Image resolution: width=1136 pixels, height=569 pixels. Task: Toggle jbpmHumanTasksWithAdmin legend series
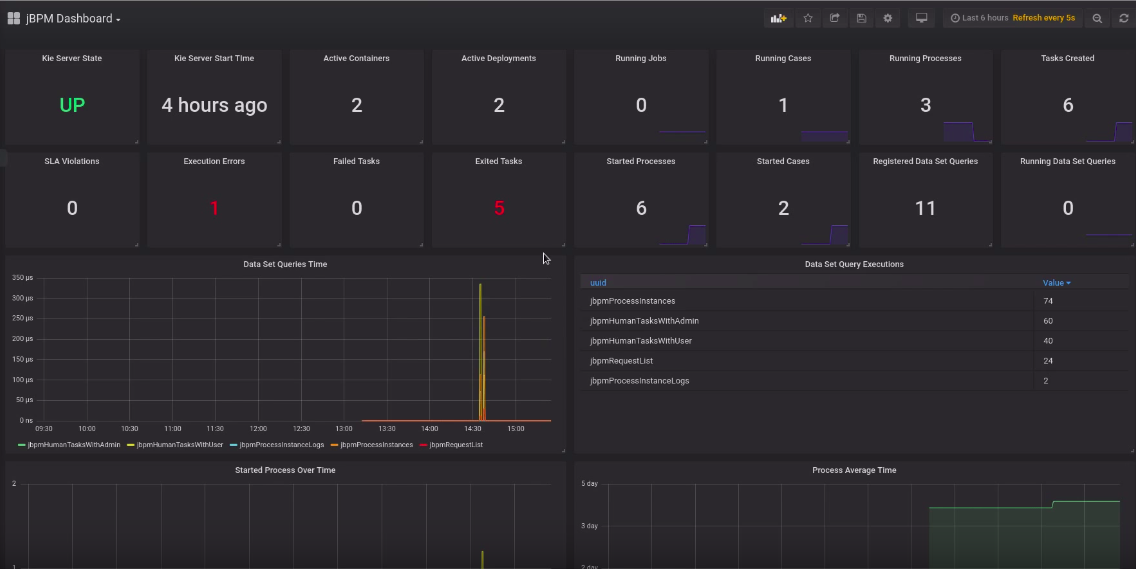coord(73,445)
